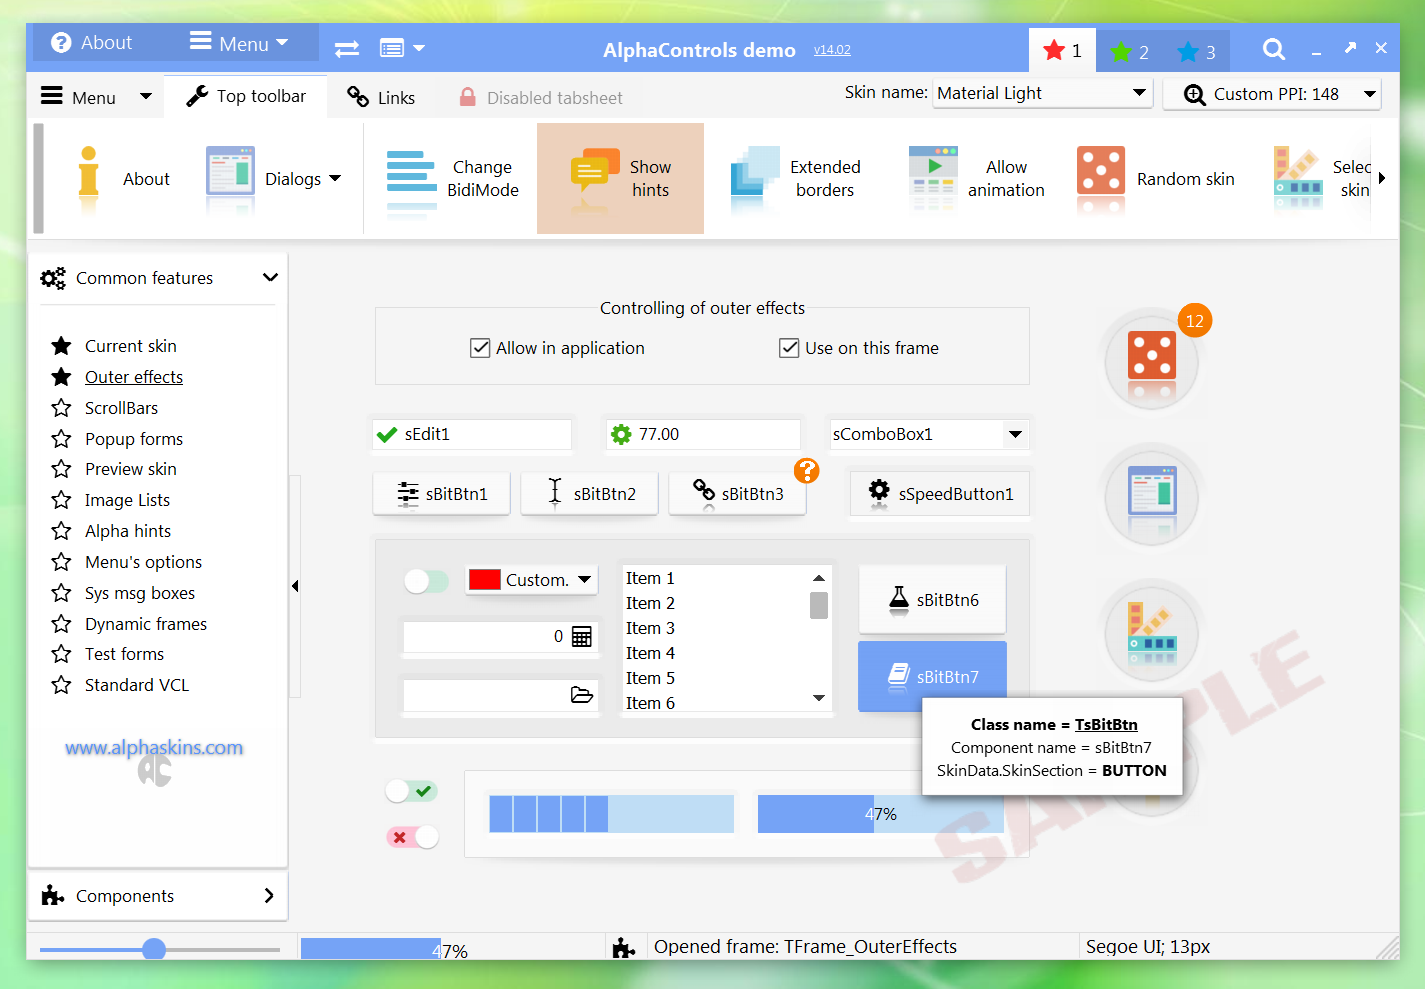1425x989 pixels.
Task: Expand the Components section
Action: tap(269, 896)
